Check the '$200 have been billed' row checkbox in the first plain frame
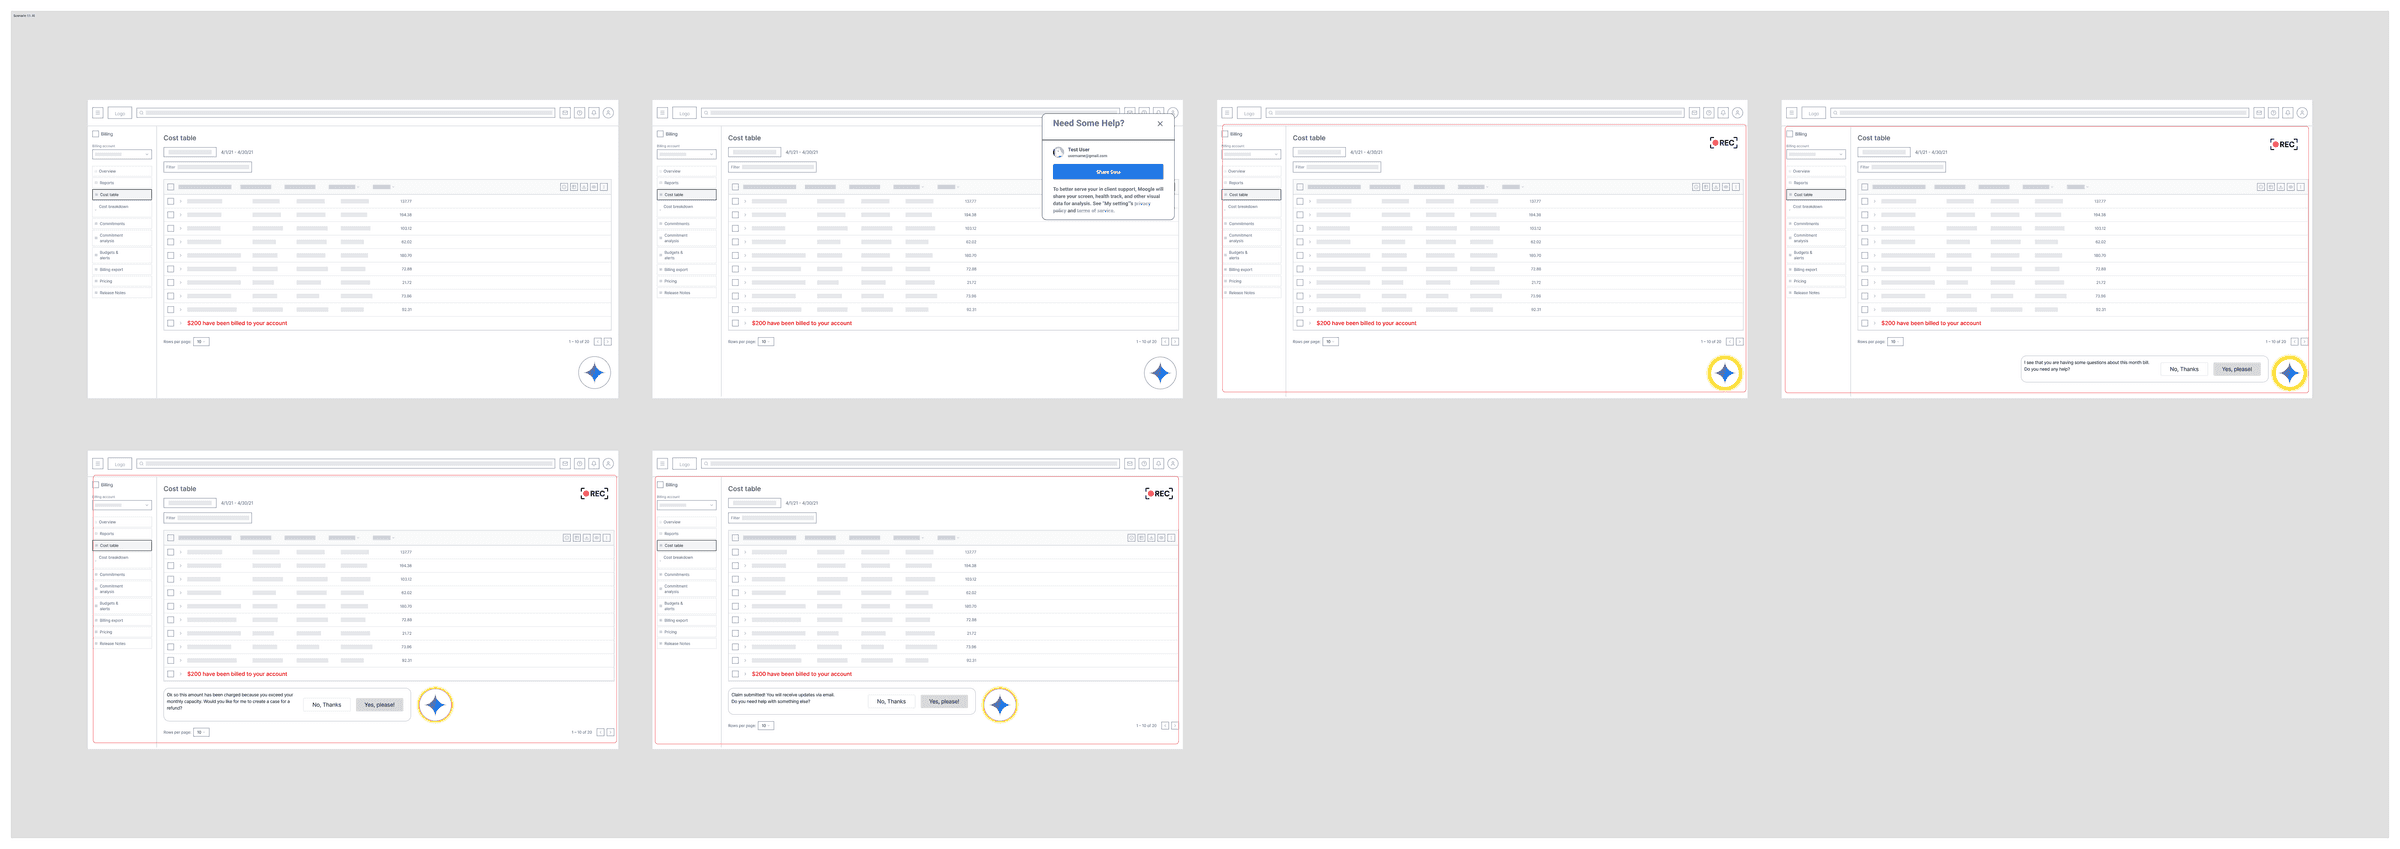The height and width of the screenshot is (849, 2400). 171,323
